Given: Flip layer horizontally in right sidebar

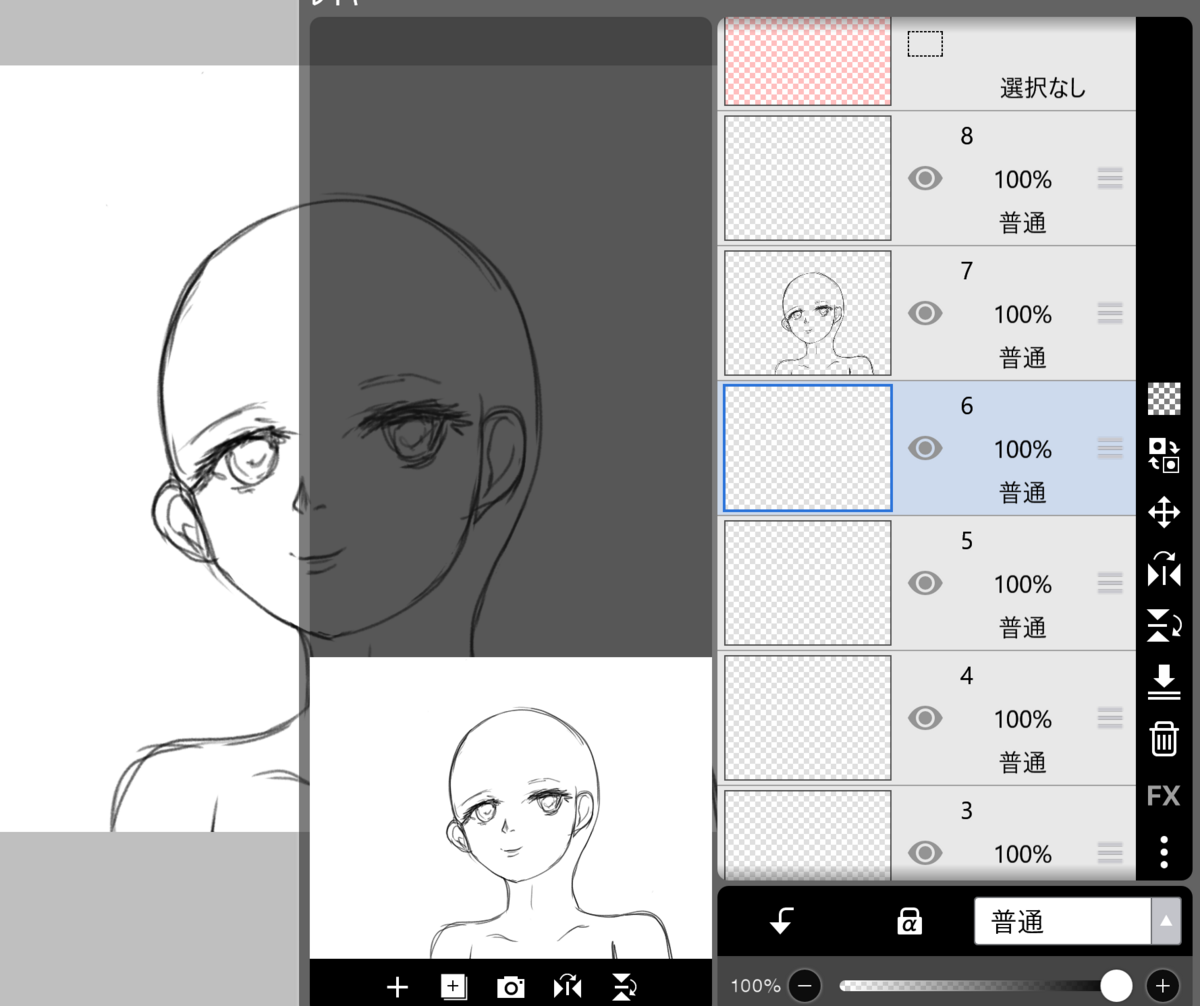Looking at the screenshot, I should (1164, 569).
